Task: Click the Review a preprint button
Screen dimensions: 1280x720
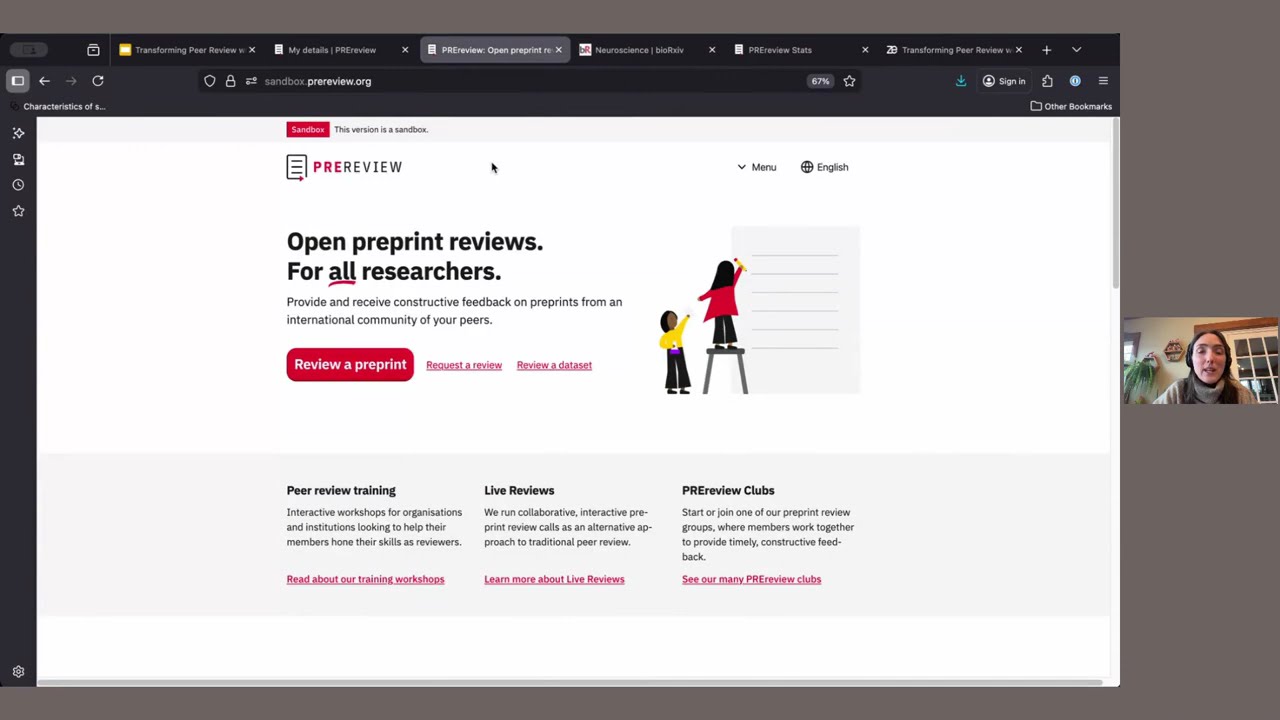Action: (x=350, y=365)
